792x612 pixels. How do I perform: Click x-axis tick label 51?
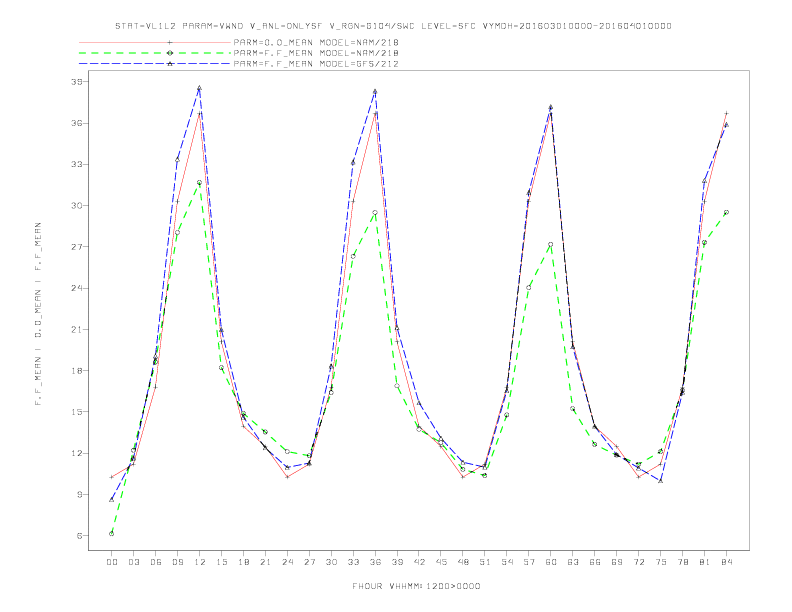pos(485,562)
